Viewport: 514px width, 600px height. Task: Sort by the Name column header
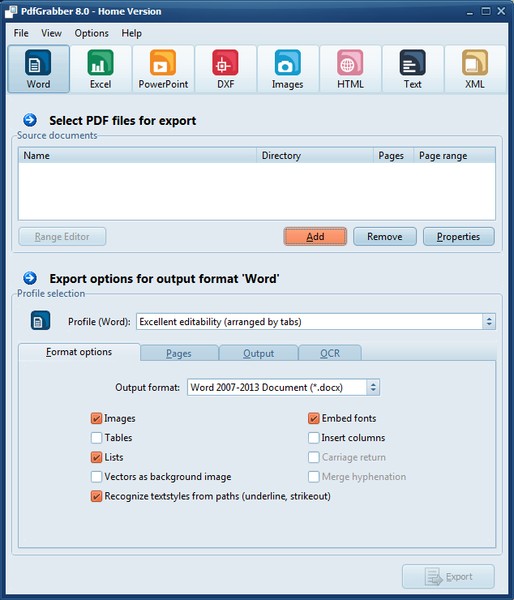coord(137,155)
